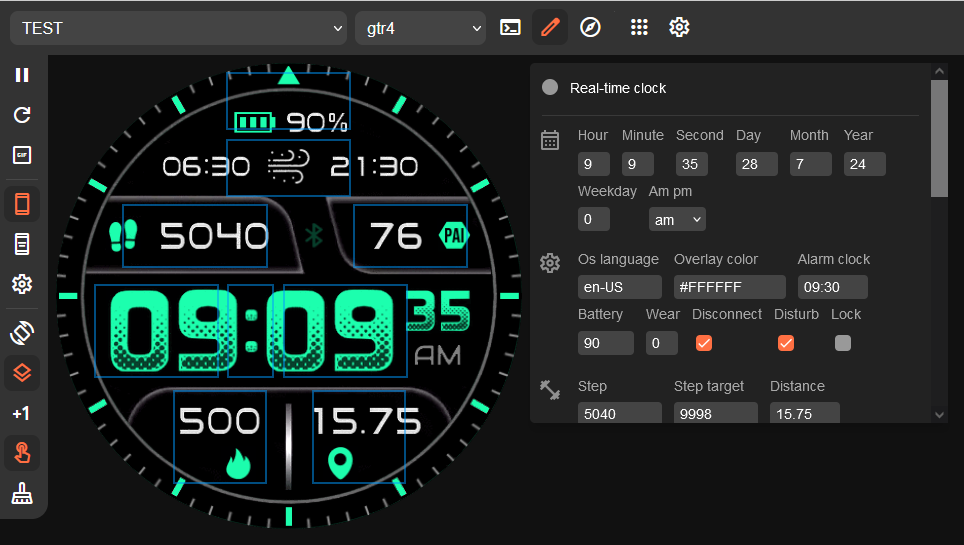Screen dimensions: 964x545
Task: Select the 76 PAI widget on watch
Action: click(410, 236)
